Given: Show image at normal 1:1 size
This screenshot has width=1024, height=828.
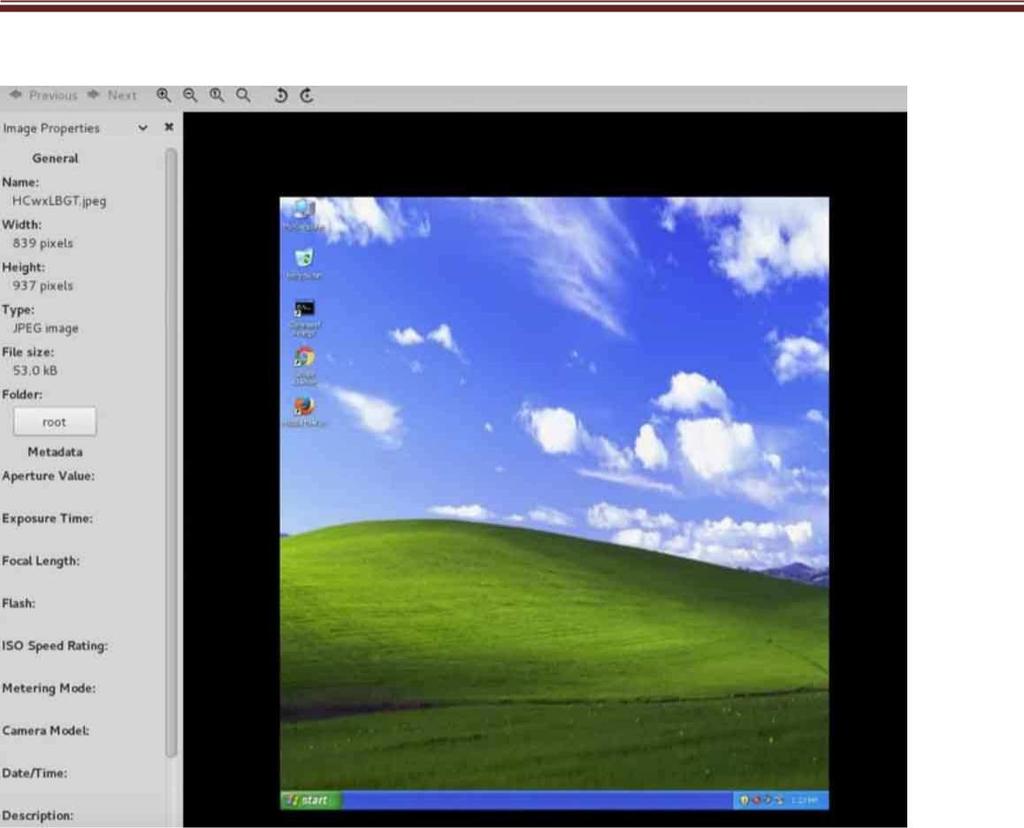Looking at the screenshot, I should click(217, 95).
